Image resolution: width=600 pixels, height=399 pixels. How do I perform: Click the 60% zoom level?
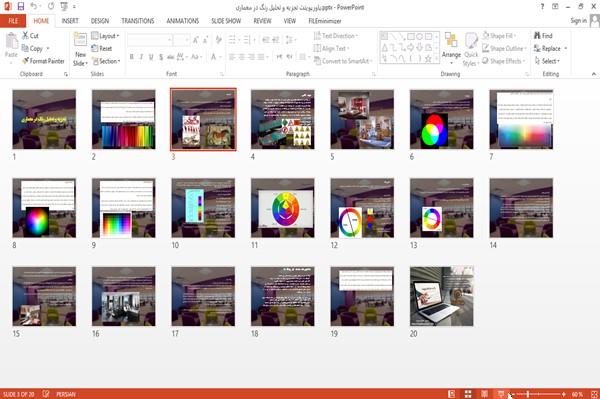pos(577,394)
